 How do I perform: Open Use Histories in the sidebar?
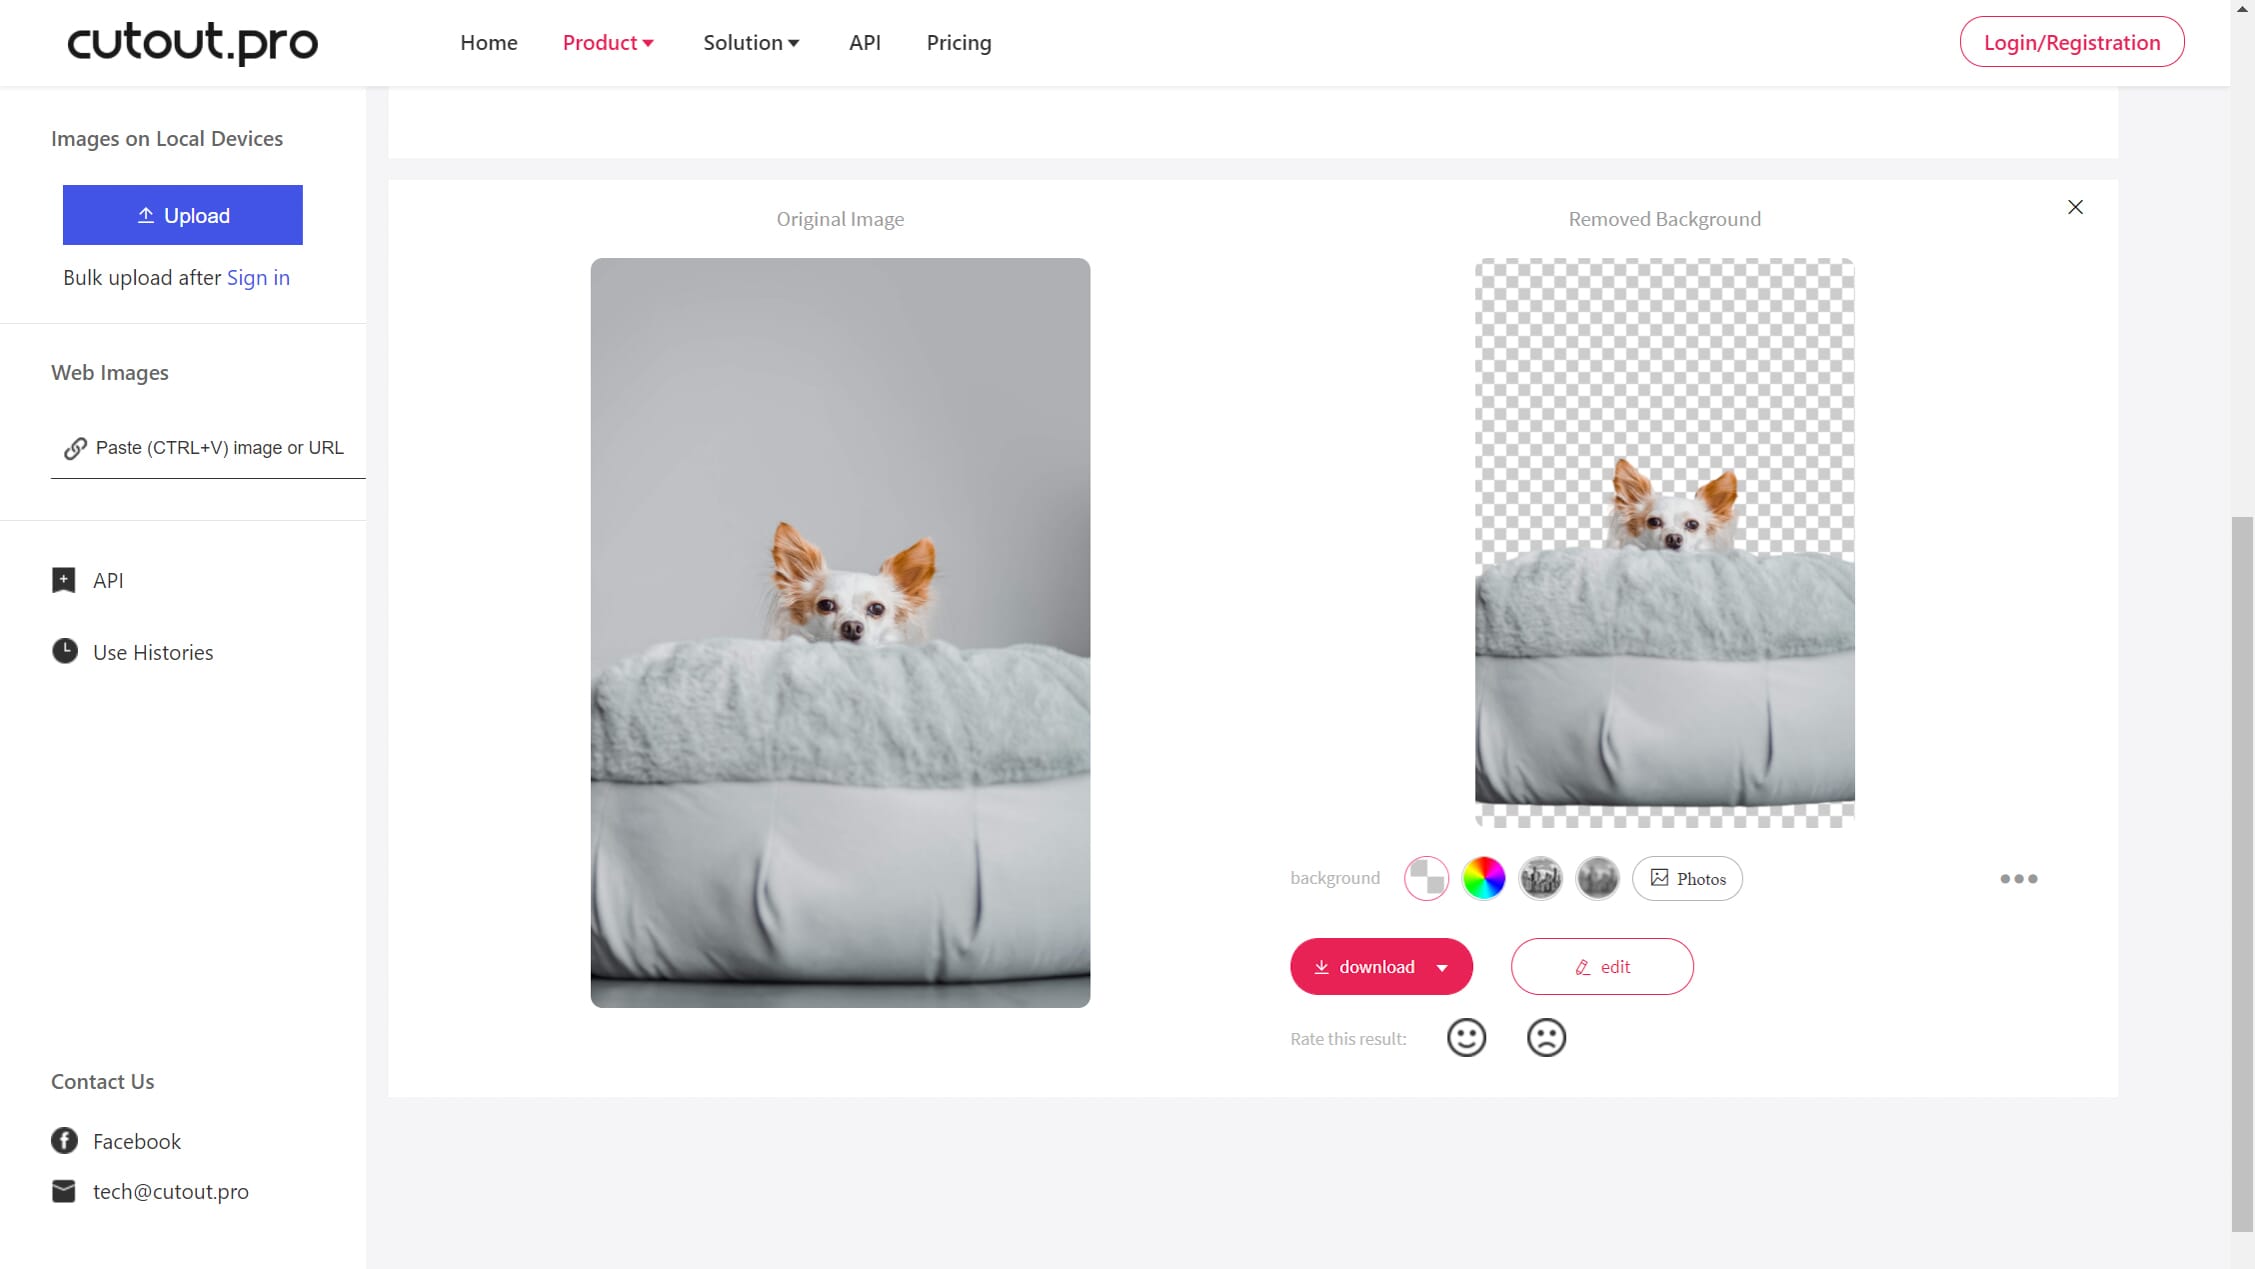coord(153,652)
